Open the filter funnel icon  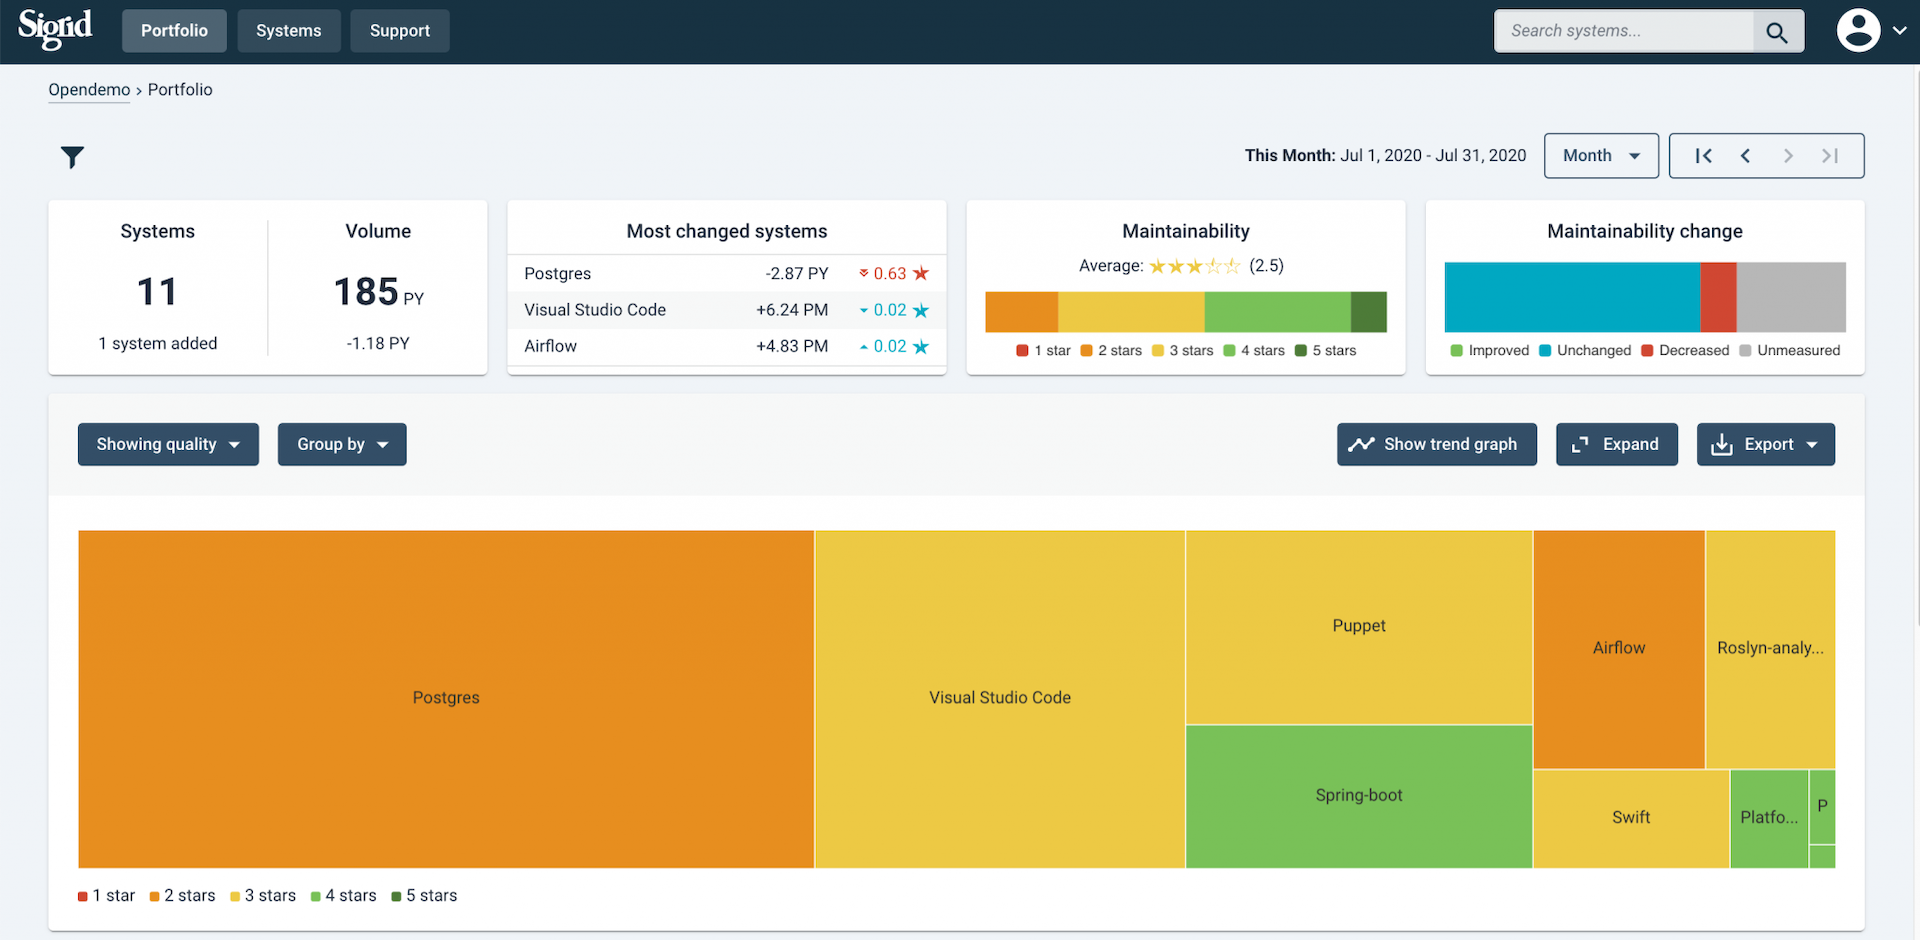[72, 157]
